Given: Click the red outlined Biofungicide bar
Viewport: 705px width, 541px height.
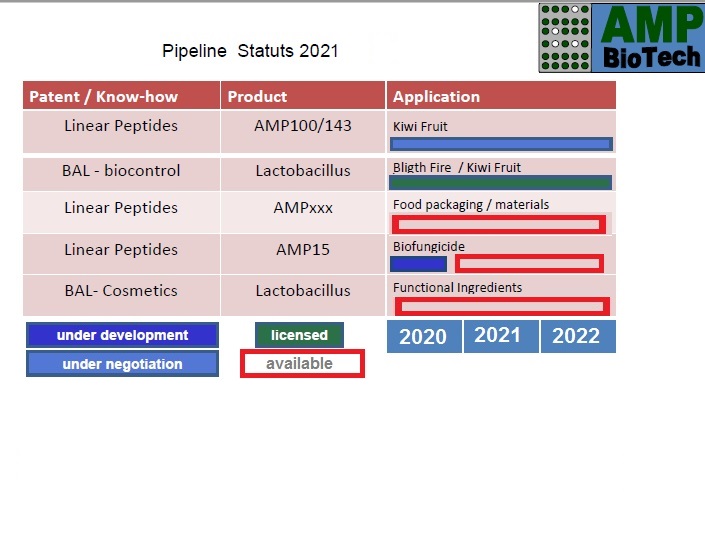Looking at the screenshot, I should [x=529, y=264].
